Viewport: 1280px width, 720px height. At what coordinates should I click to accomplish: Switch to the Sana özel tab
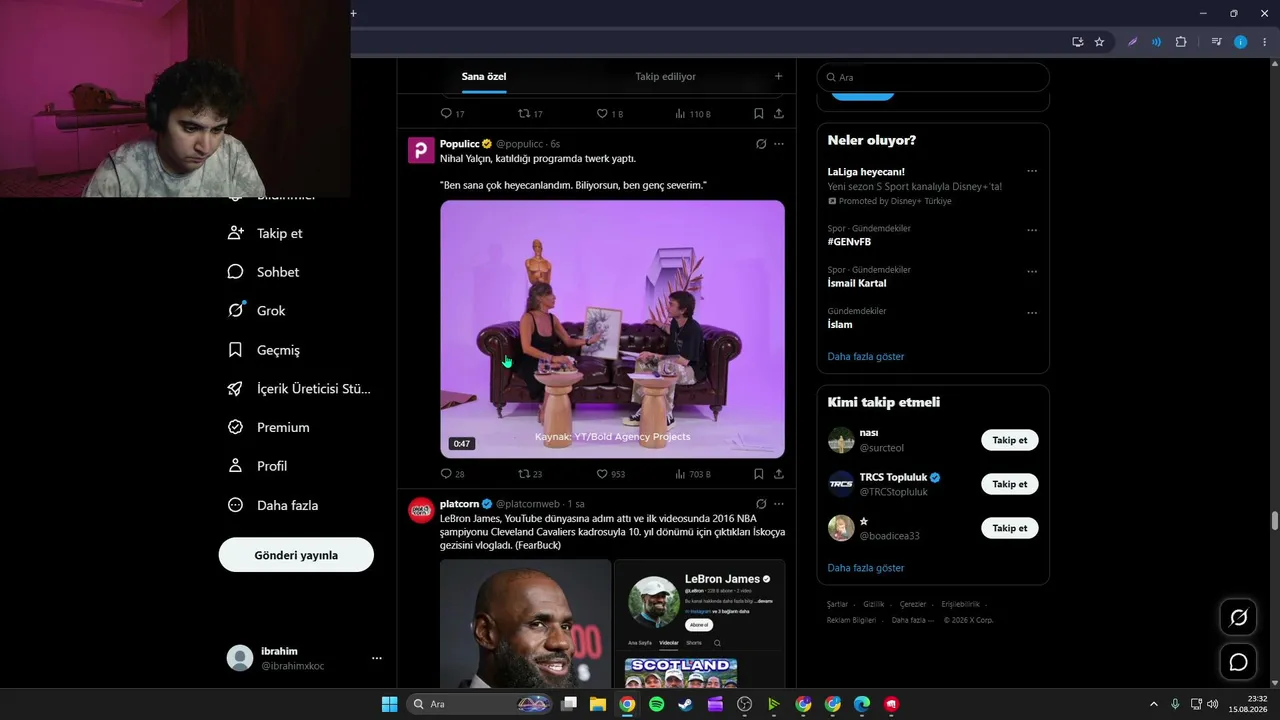pyautogui.click(x=484, y=77)
